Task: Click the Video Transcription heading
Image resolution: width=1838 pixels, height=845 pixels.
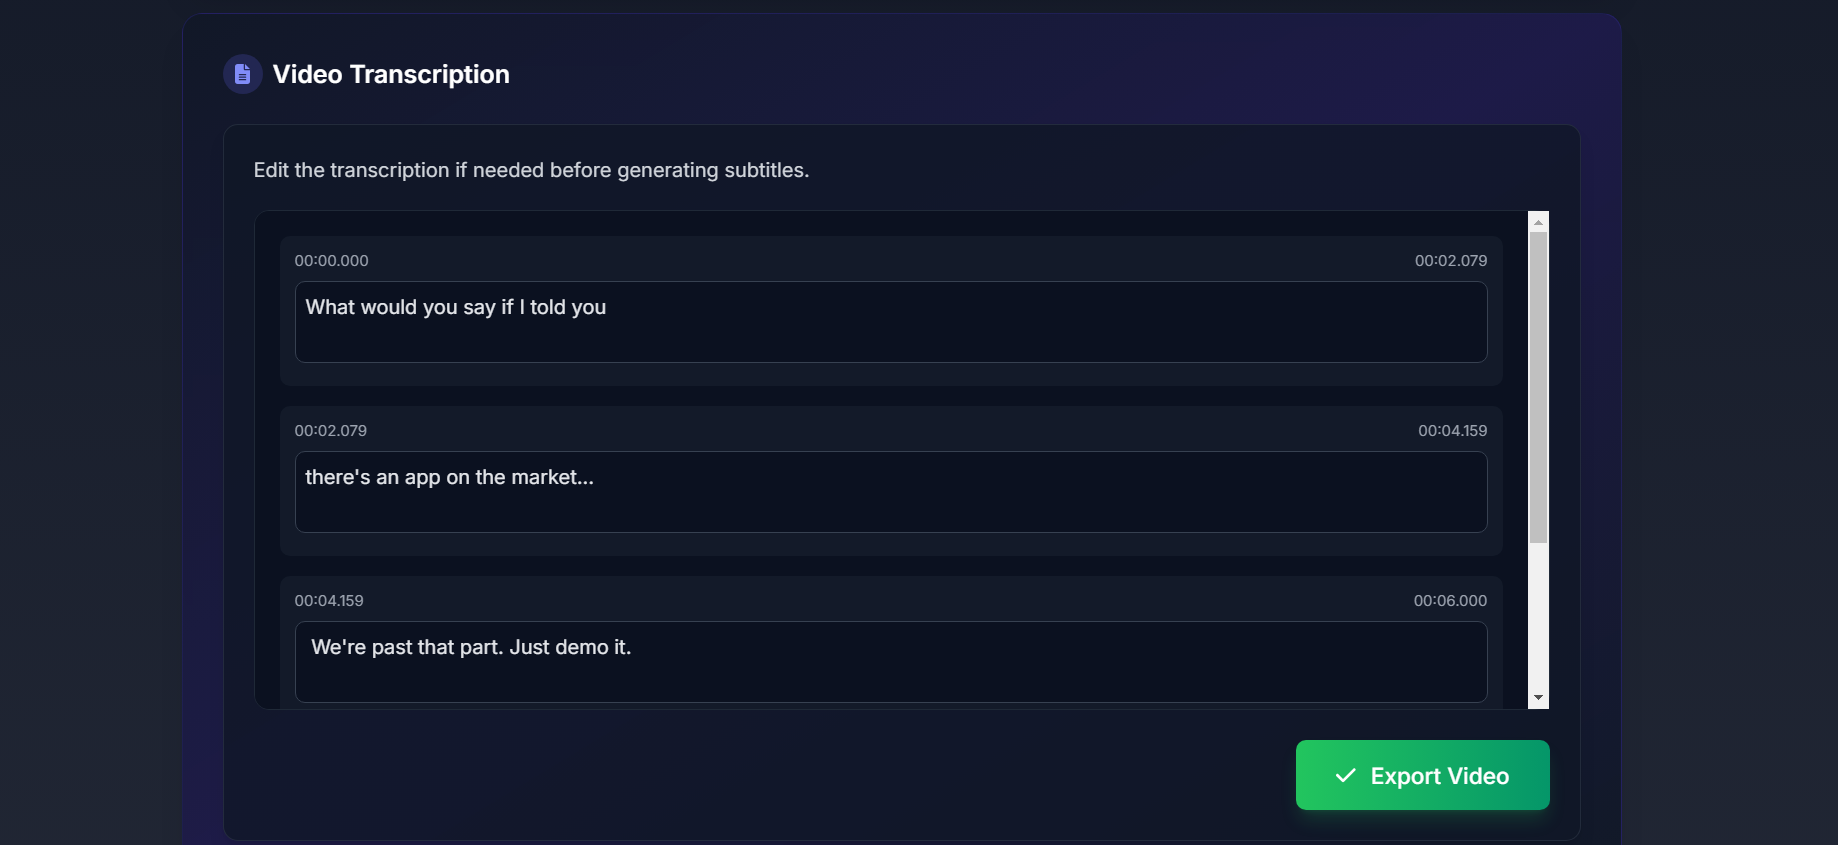Action: pyautogui.click(x=391, y=74)
